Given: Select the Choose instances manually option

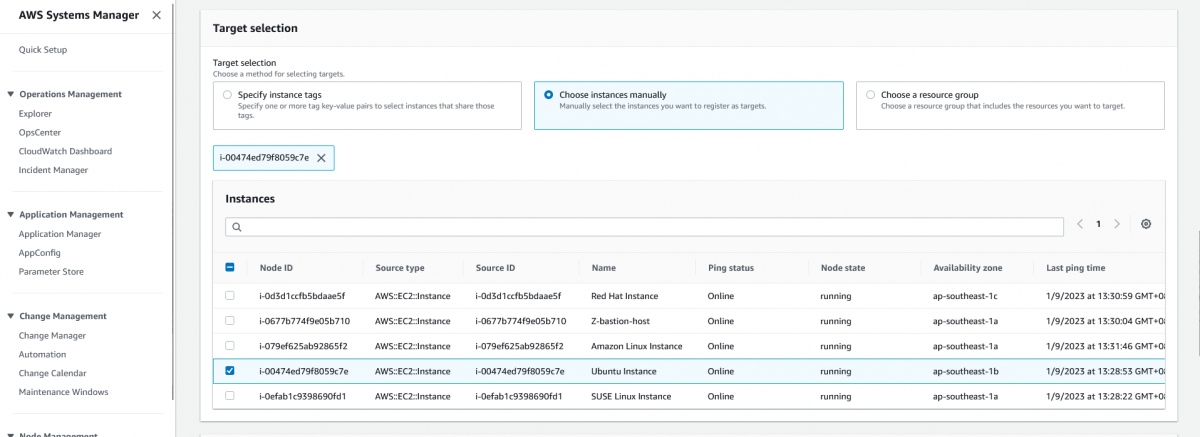Looking at the screenshot, I should (x=548, y=95).
